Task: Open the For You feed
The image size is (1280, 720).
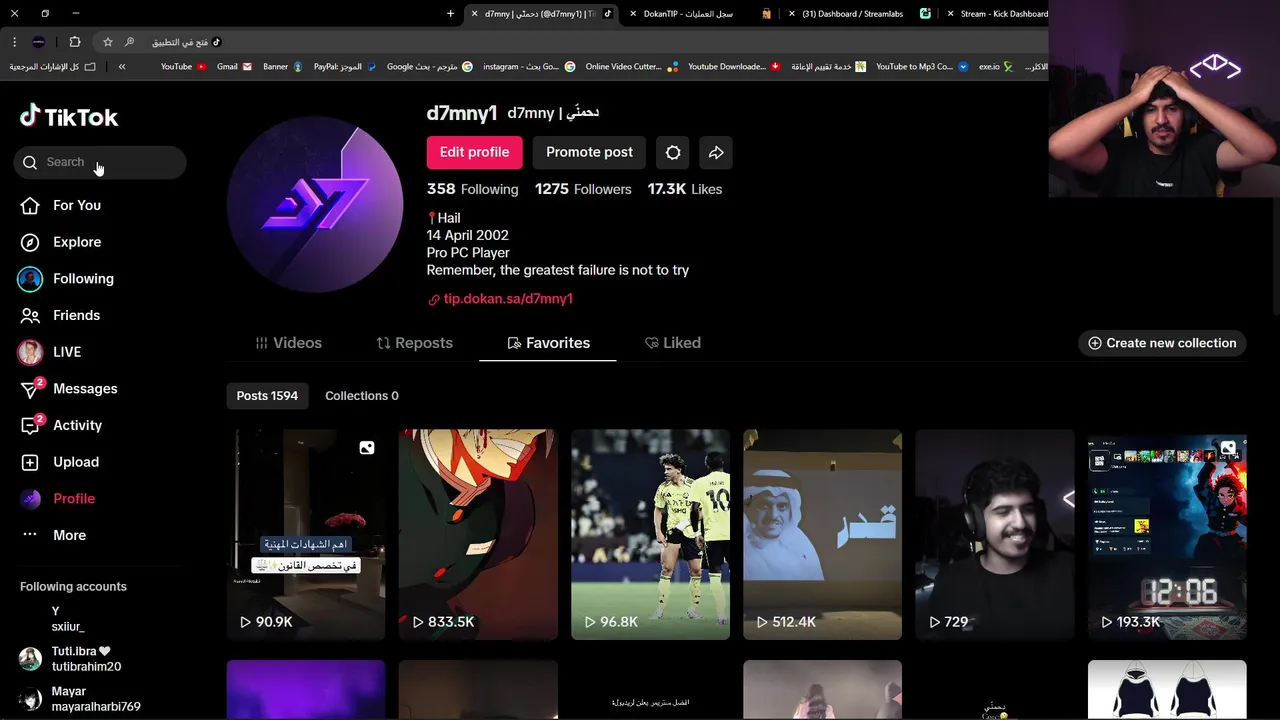Action: 61,205
